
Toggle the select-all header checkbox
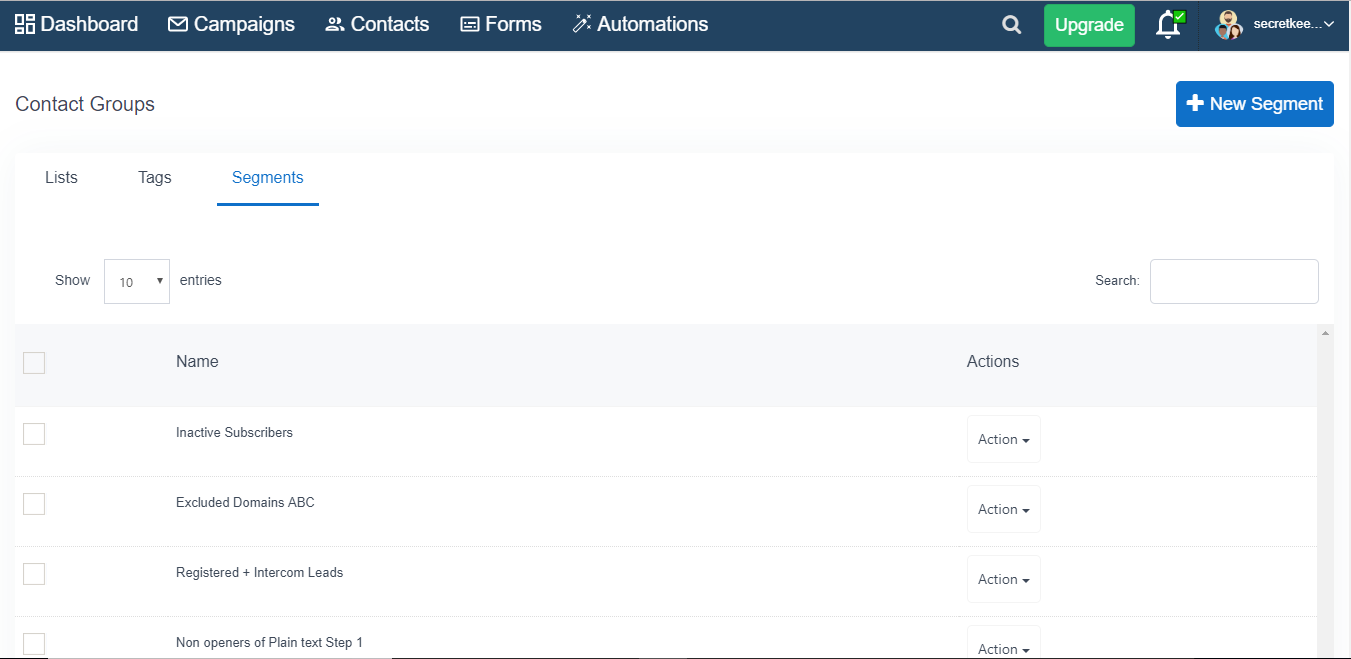click(x=34, y=363)
